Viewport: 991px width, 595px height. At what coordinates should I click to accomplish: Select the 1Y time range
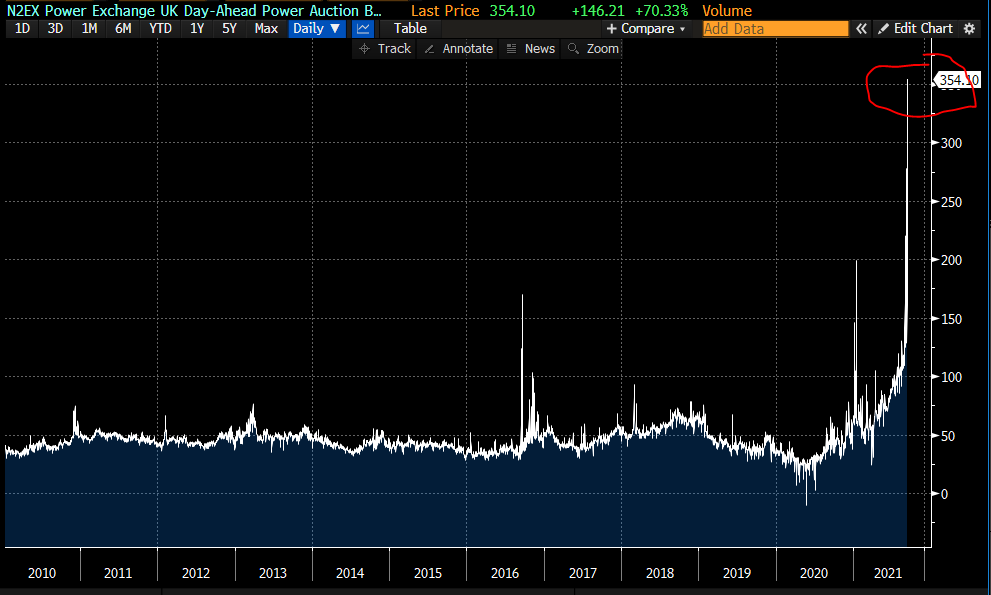[x=197, y=28]
